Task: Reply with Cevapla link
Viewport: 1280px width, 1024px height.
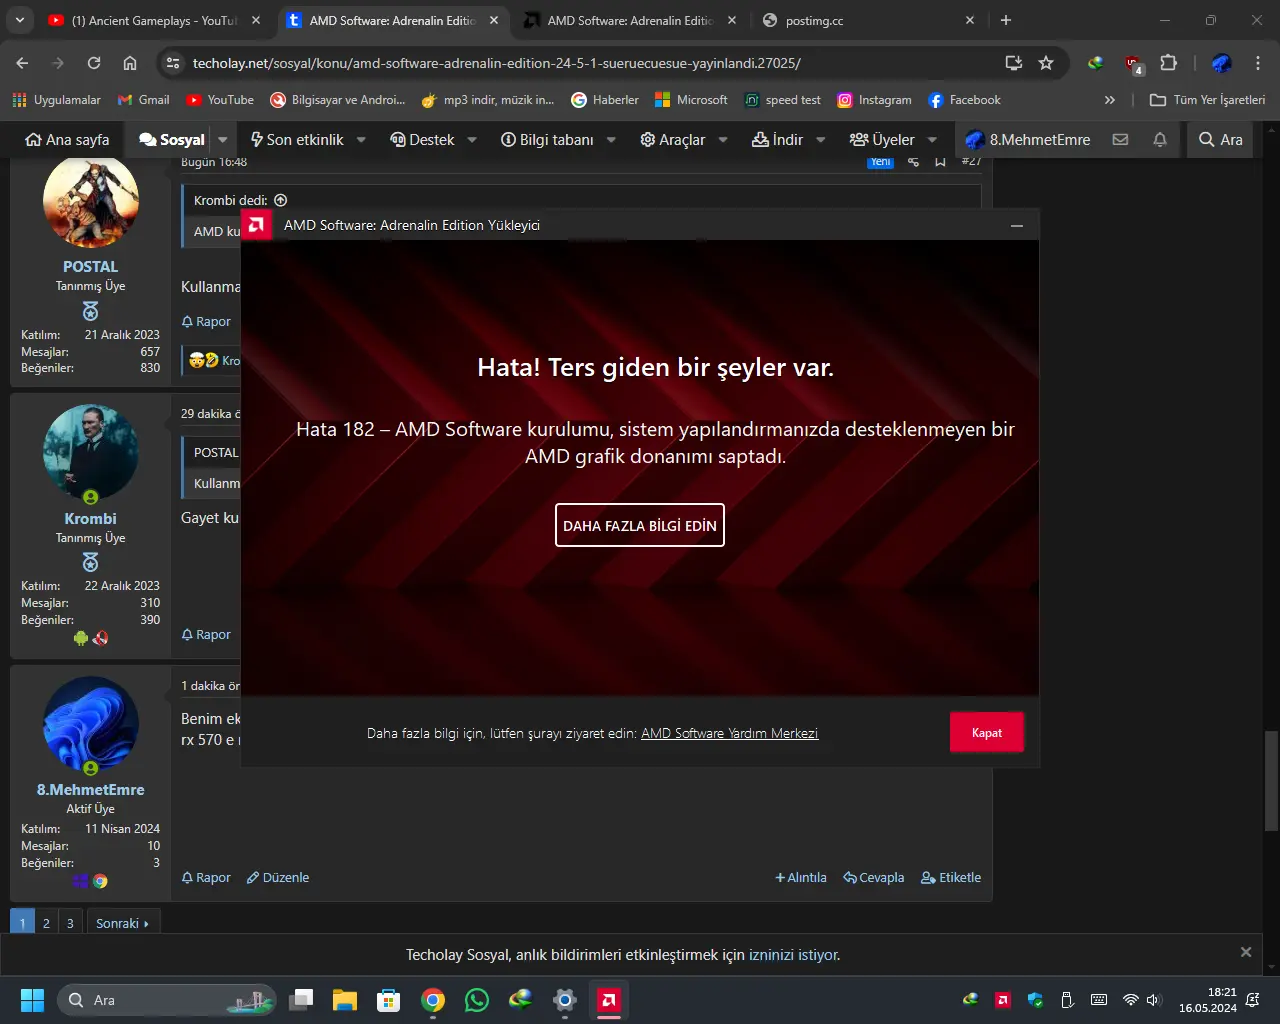Action: 874,877
